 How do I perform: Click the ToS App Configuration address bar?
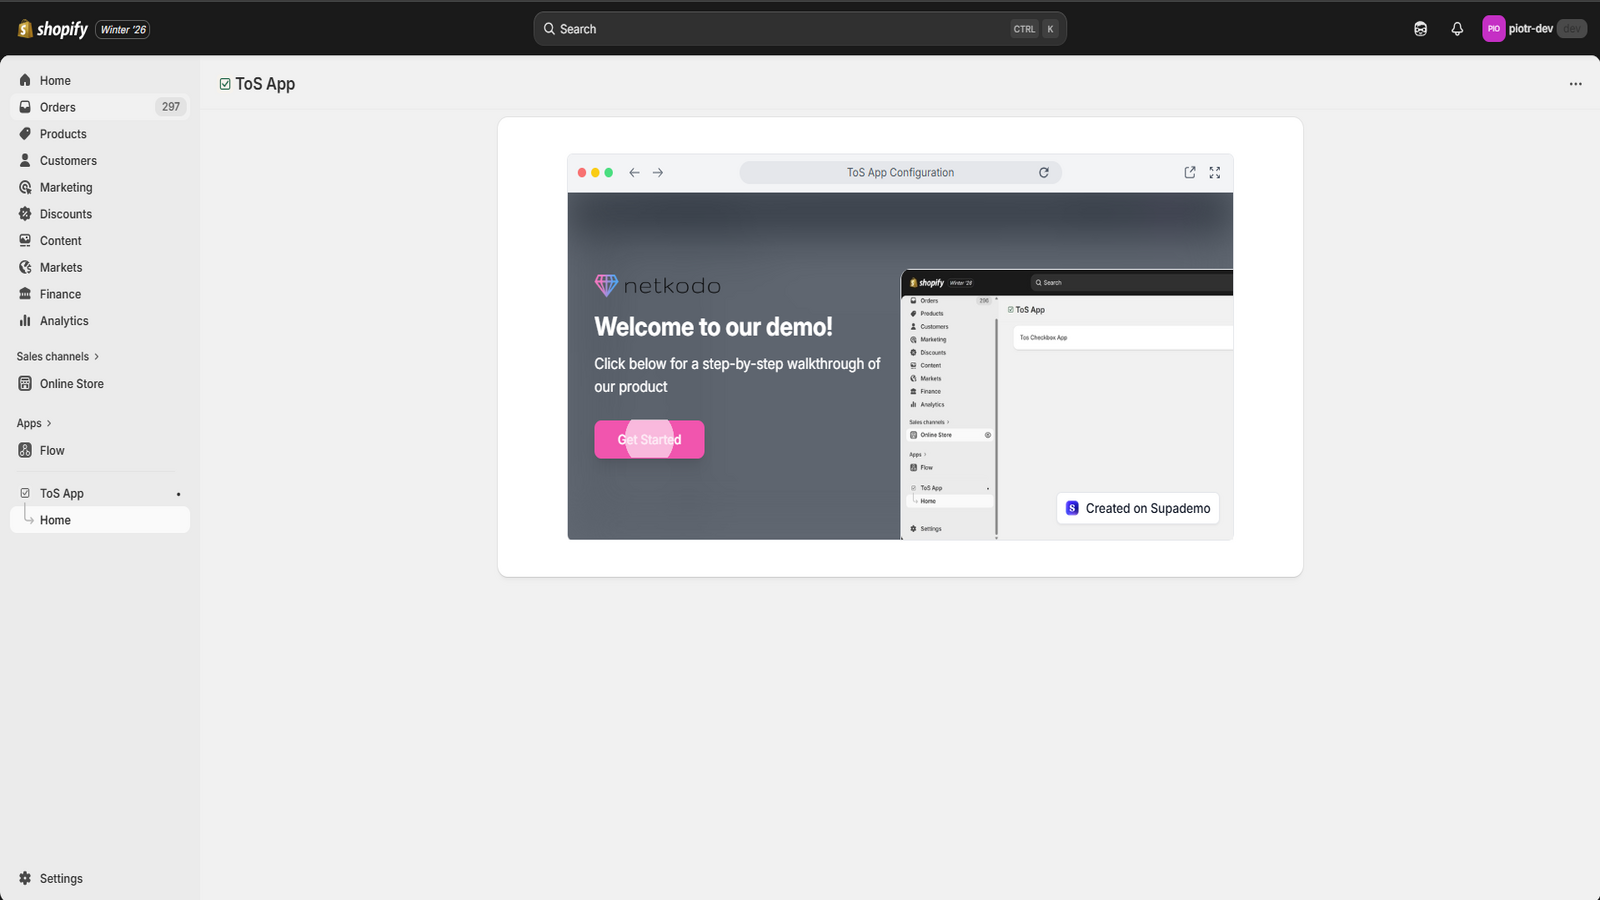pyautogui.click(x=900, y=173)
